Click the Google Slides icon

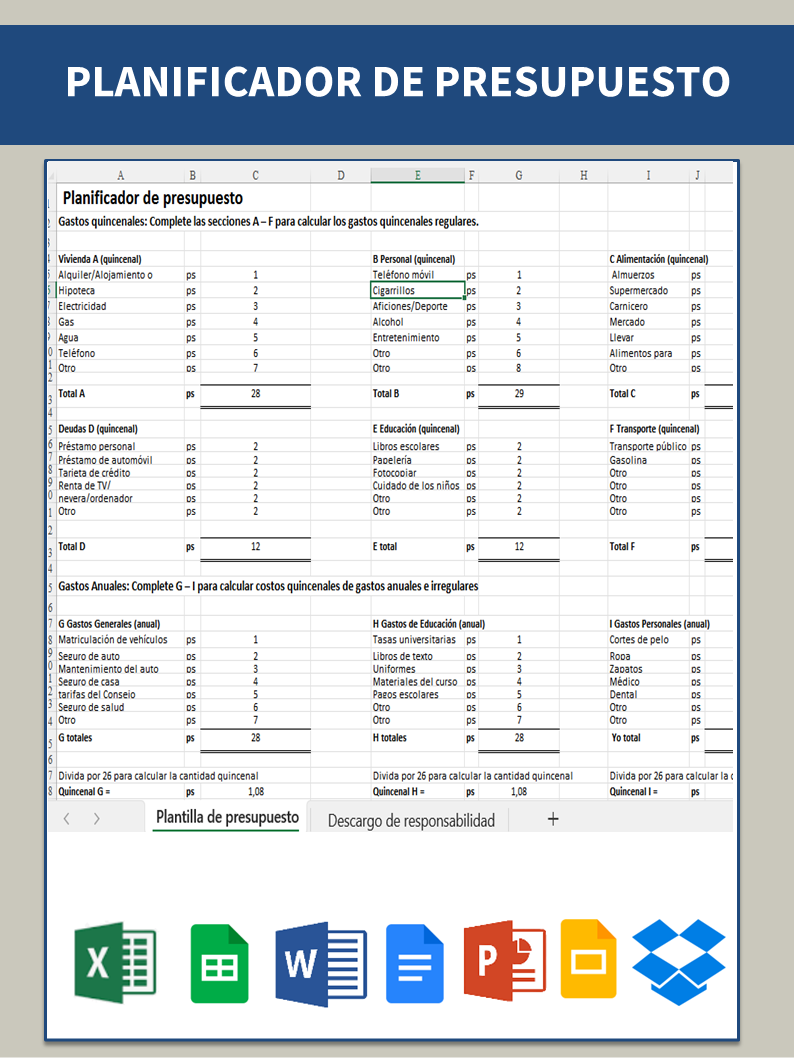pyautogui.click(x=589, y=958)
